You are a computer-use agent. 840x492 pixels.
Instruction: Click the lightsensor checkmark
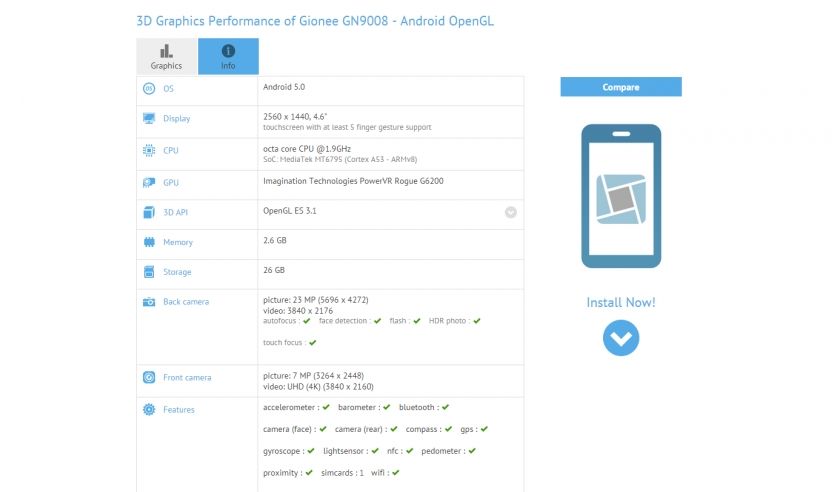(375, 451)
